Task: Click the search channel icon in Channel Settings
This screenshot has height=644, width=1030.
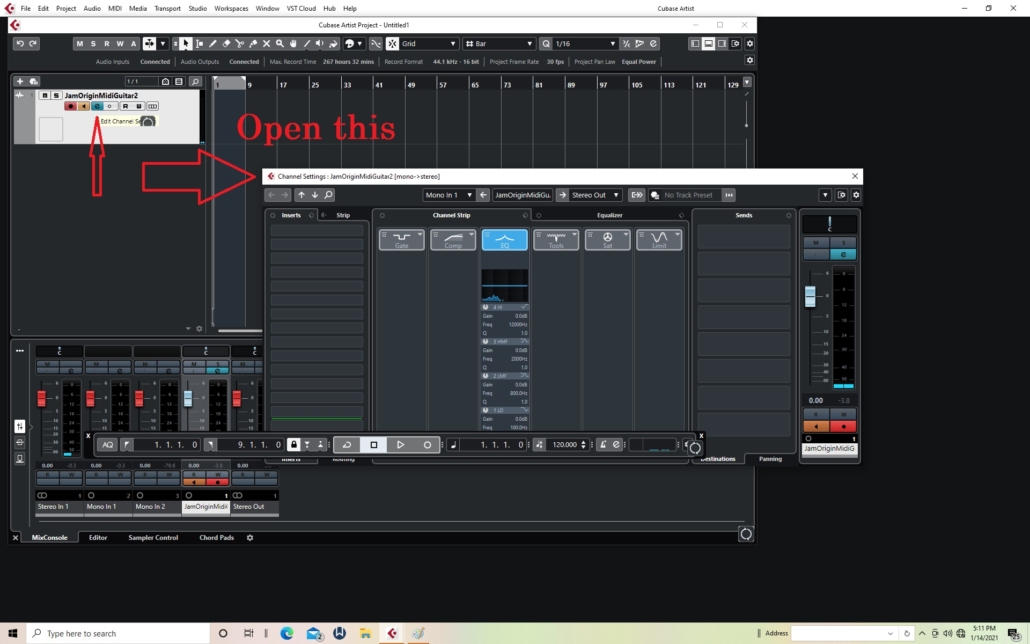Action: click(328, 195)
